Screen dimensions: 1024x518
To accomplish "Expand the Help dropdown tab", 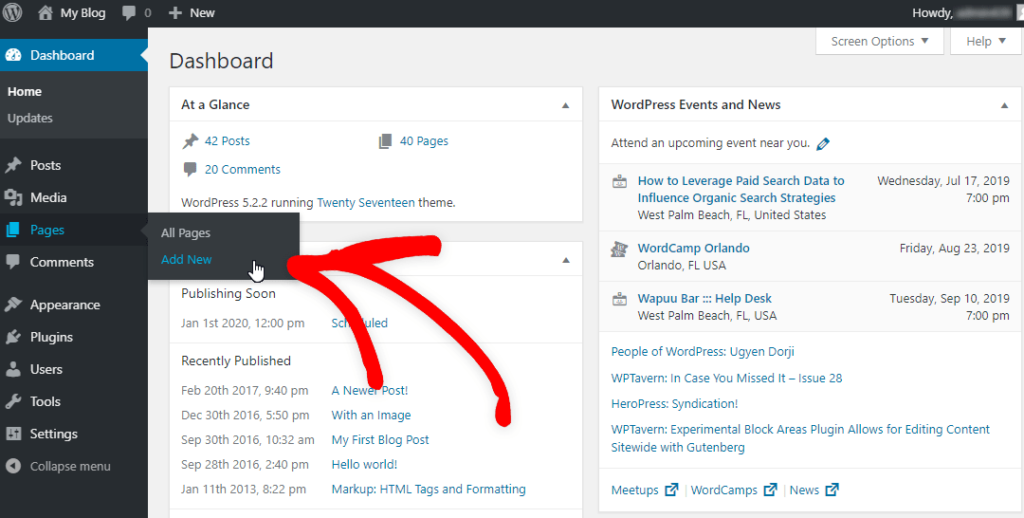I will click(985, 41).
